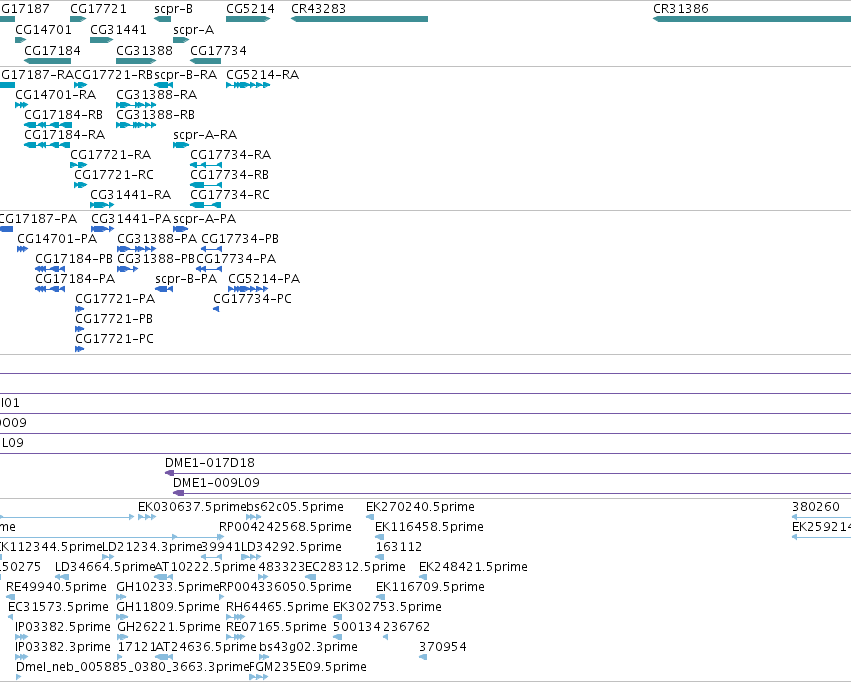Viewport: 851px width, 682px height.
Task: Select EST EK248421.5prime
Action: point(423,577)
